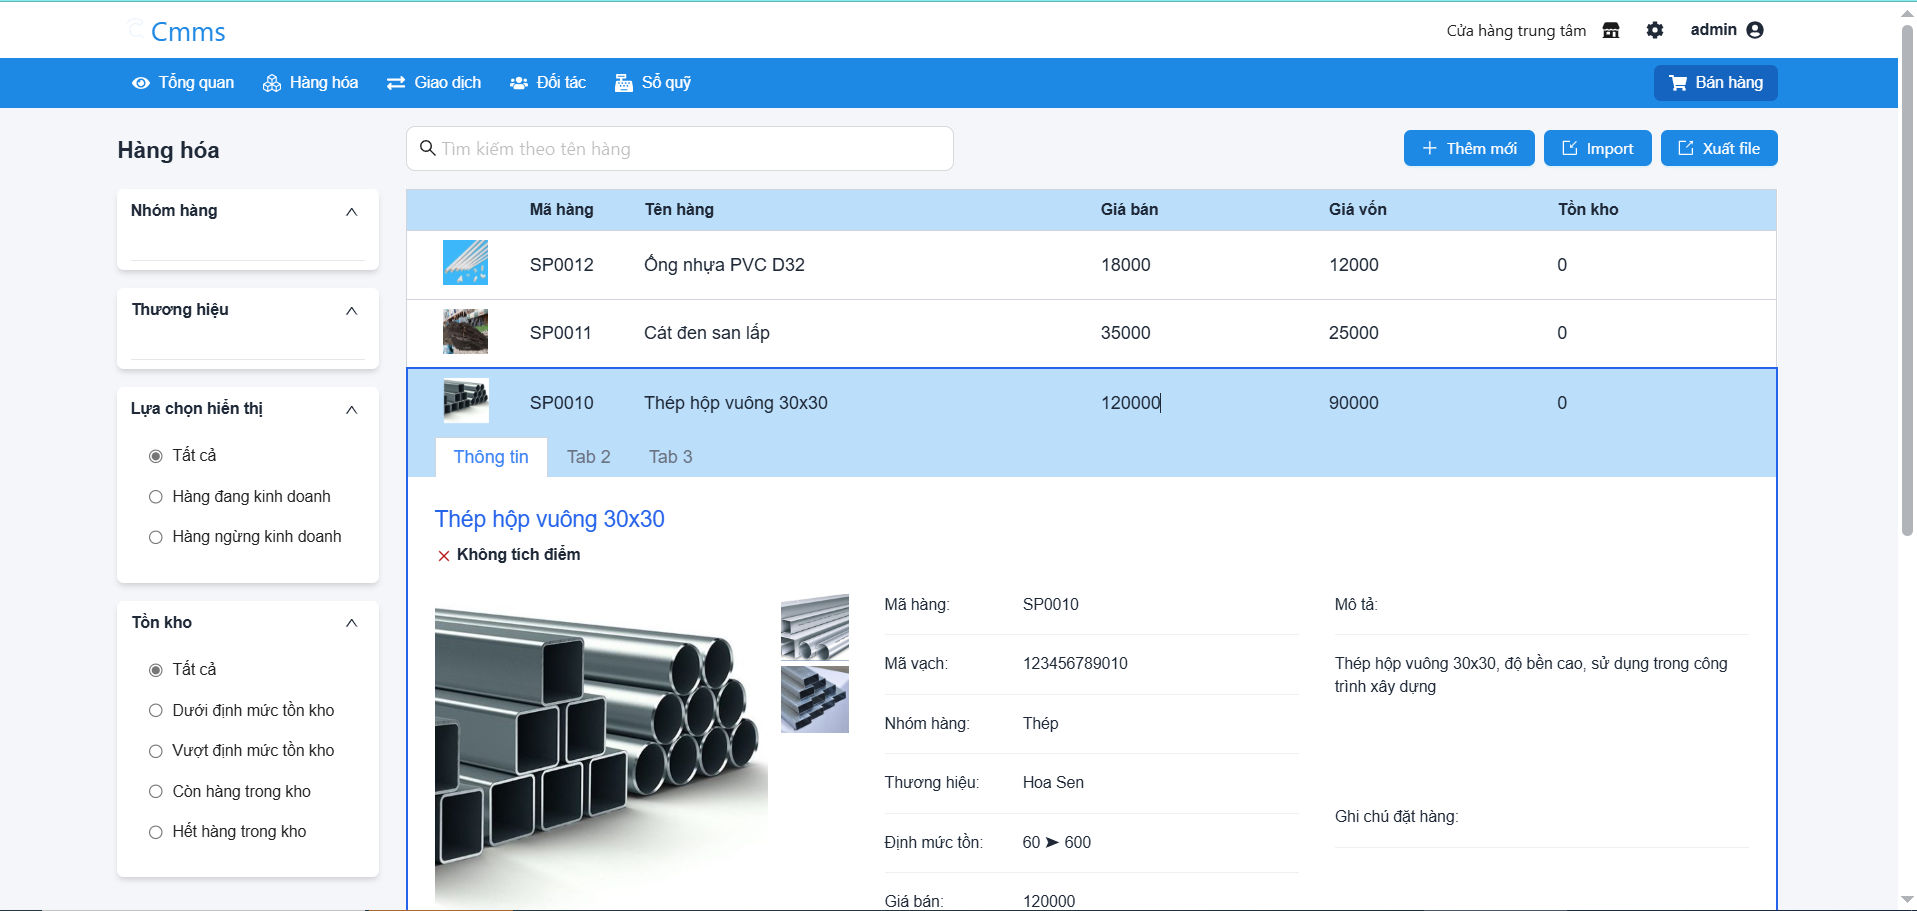The width and height of the screenshot is (1917, 911).
Task: Select Hàng ngừng kinh doanh option
Action: click(x=156, y=537)
